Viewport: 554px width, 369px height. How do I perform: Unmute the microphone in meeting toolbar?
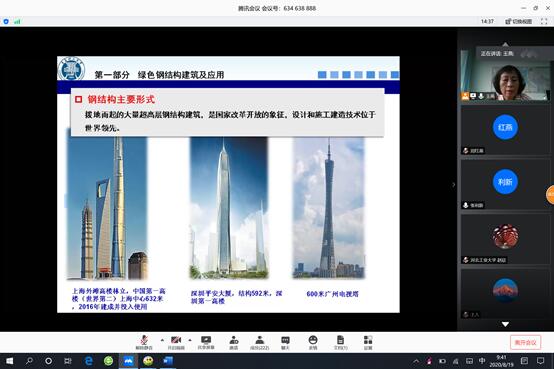144,342
